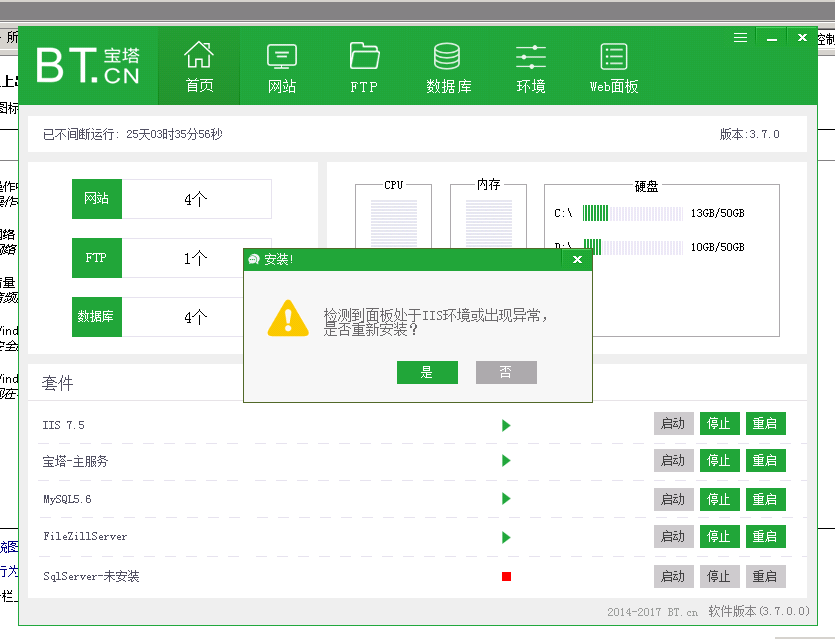Stop FileZillServer with 停止
835x639 pixels.
click(719, 537)
